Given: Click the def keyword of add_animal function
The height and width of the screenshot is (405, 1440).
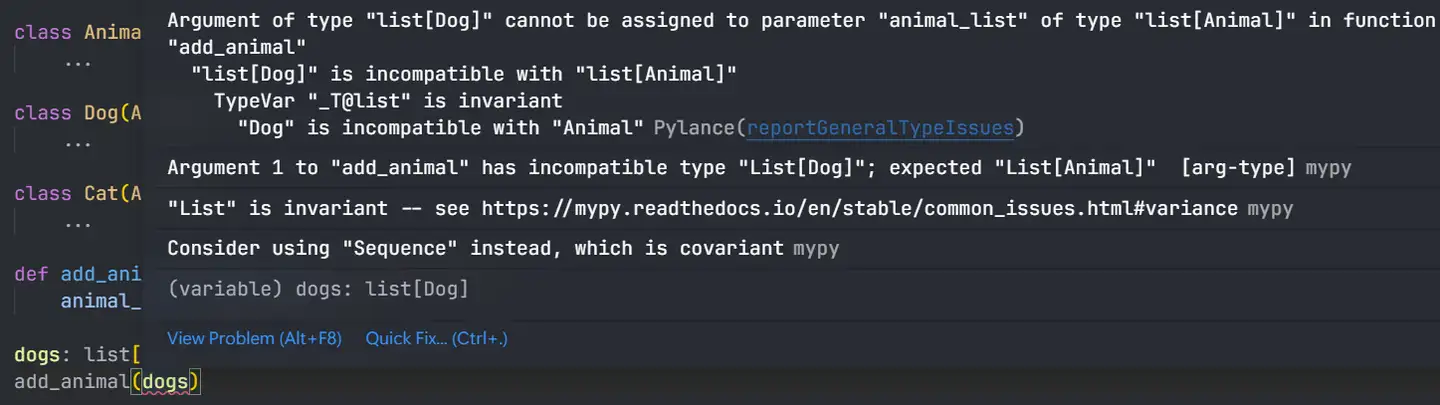Looking at the screenshot, I should [x=31, y=274].
